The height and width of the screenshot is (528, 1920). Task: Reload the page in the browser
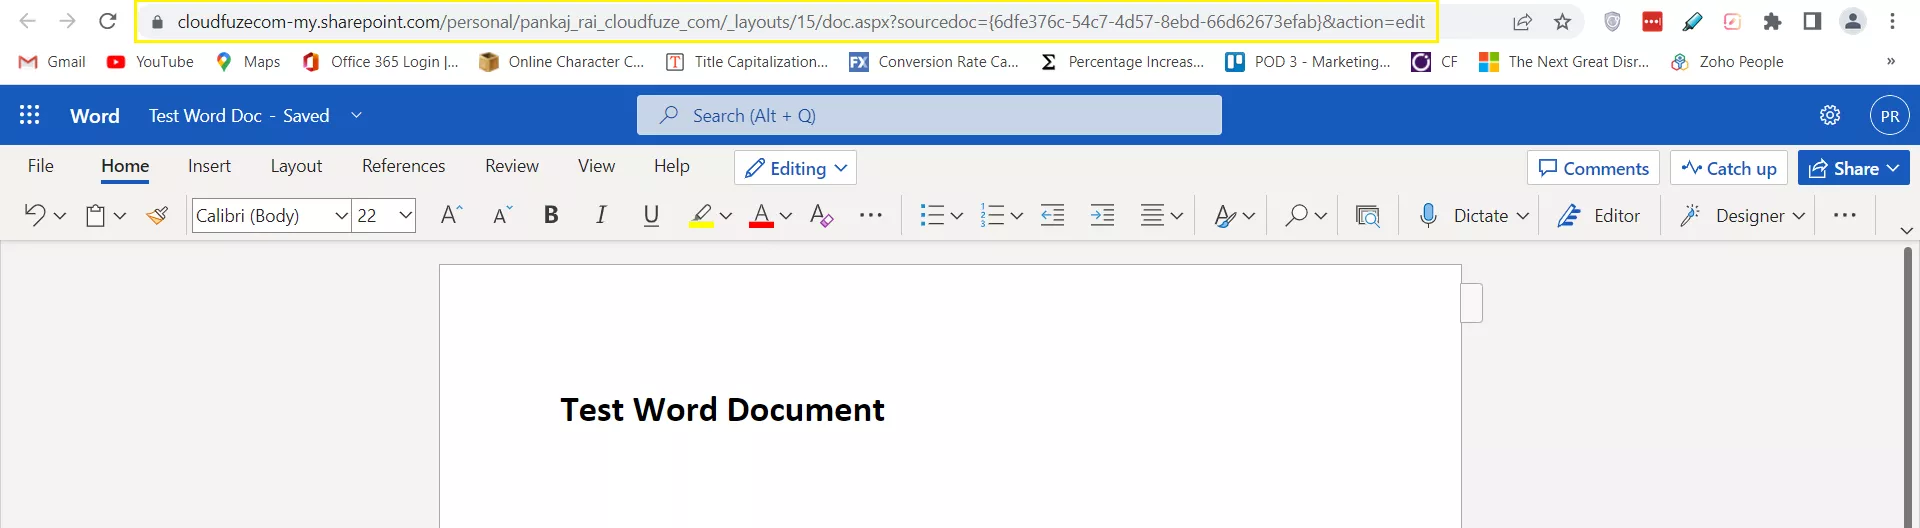point(108,21)
